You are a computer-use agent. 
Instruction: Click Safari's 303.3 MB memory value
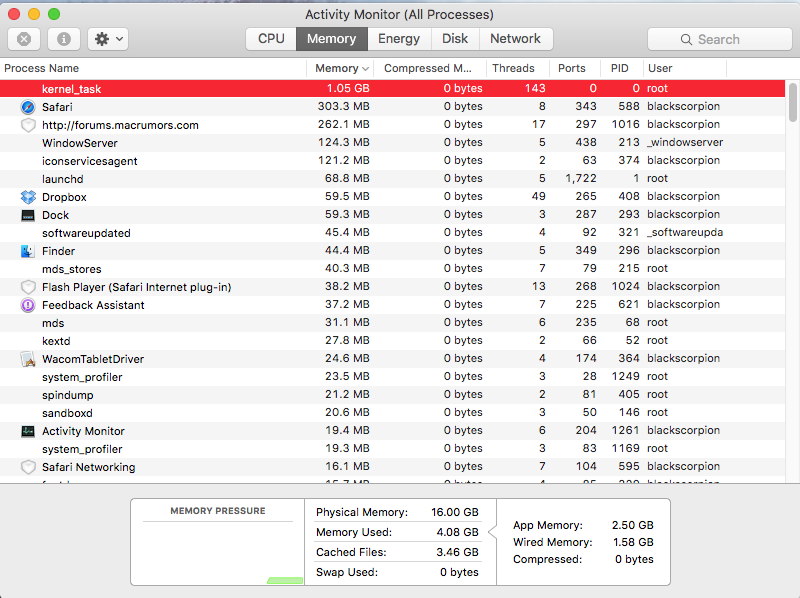pyautogui.click(x=343, y=106)
